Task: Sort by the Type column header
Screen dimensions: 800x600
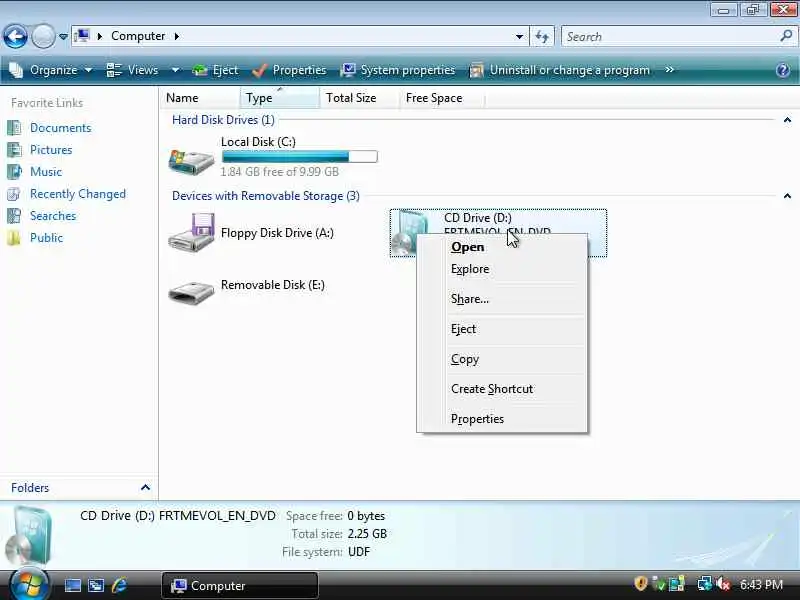Action: tap(280, 97)
